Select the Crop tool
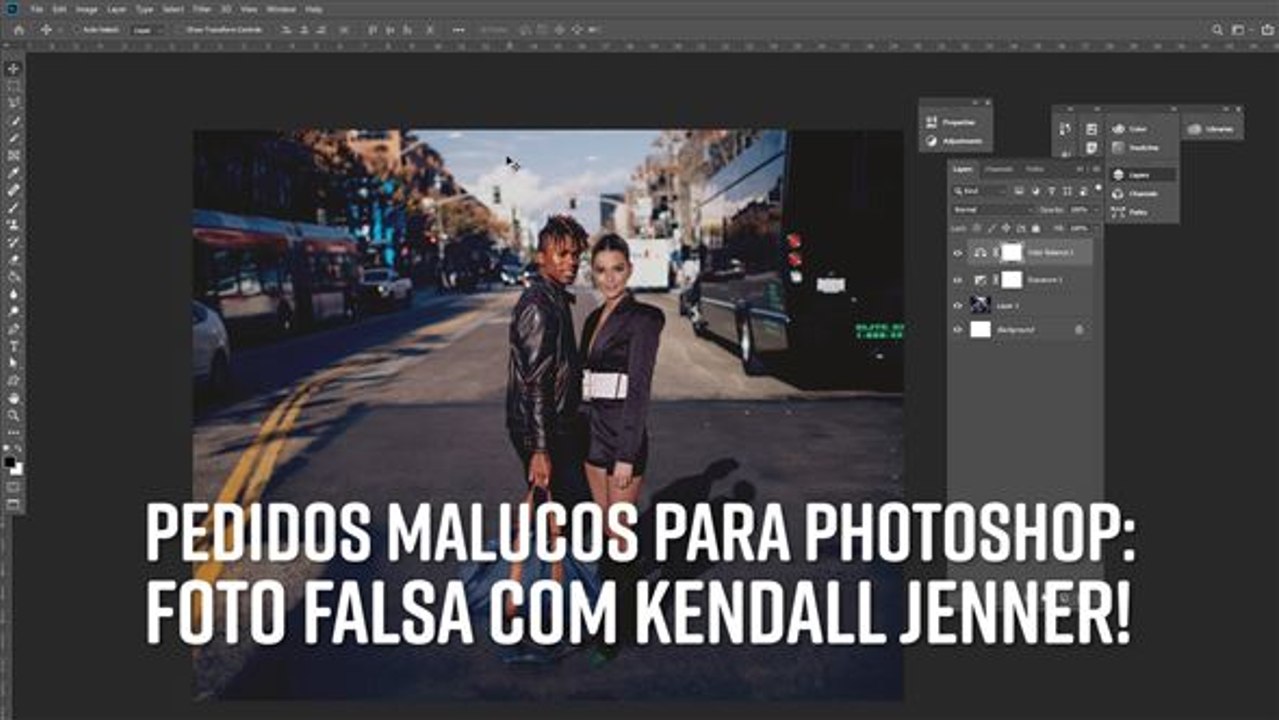The height and width of the screenshot is (720, 1279). (x=14, y=137)
